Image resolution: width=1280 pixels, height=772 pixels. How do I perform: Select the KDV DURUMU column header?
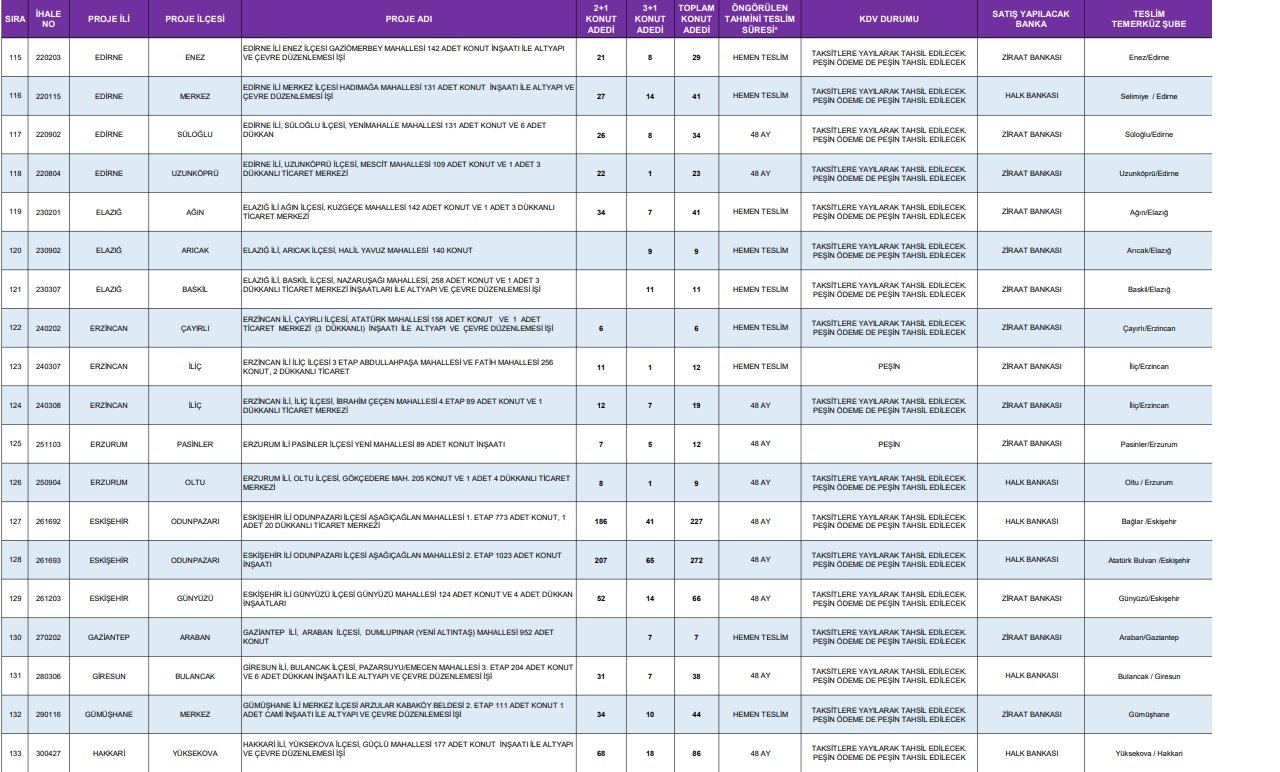pos(889,19)
